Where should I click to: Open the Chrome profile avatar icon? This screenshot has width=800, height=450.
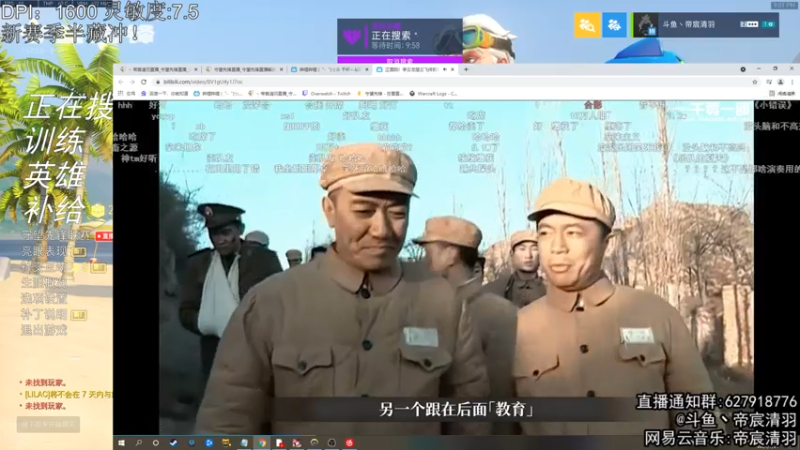[x=781, y=82]
